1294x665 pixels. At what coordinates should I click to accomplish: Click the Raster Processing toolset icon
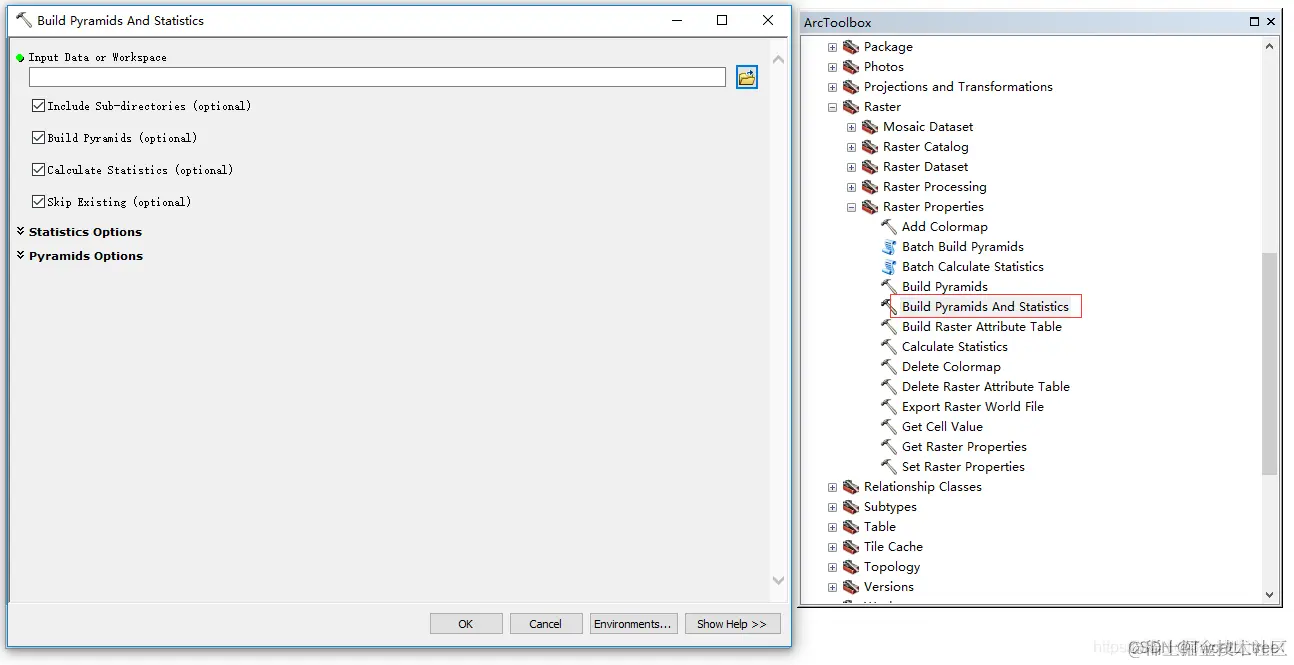pyautogui.click(x=870, y=187)
